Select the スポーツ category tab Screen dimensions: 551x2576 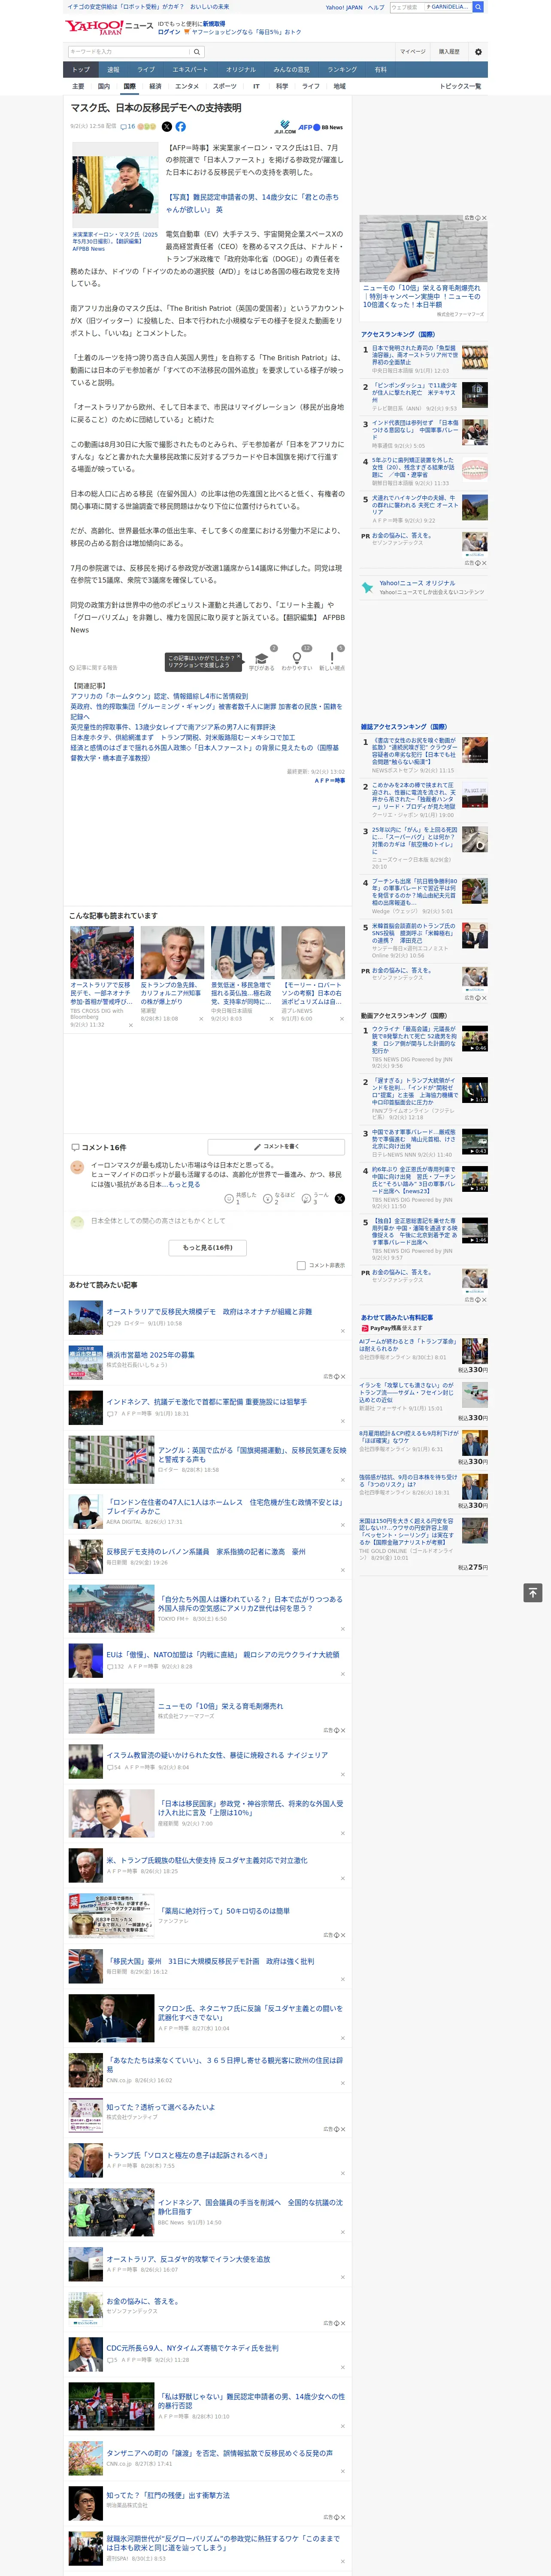pyautogui.click(x=225, y=86)
